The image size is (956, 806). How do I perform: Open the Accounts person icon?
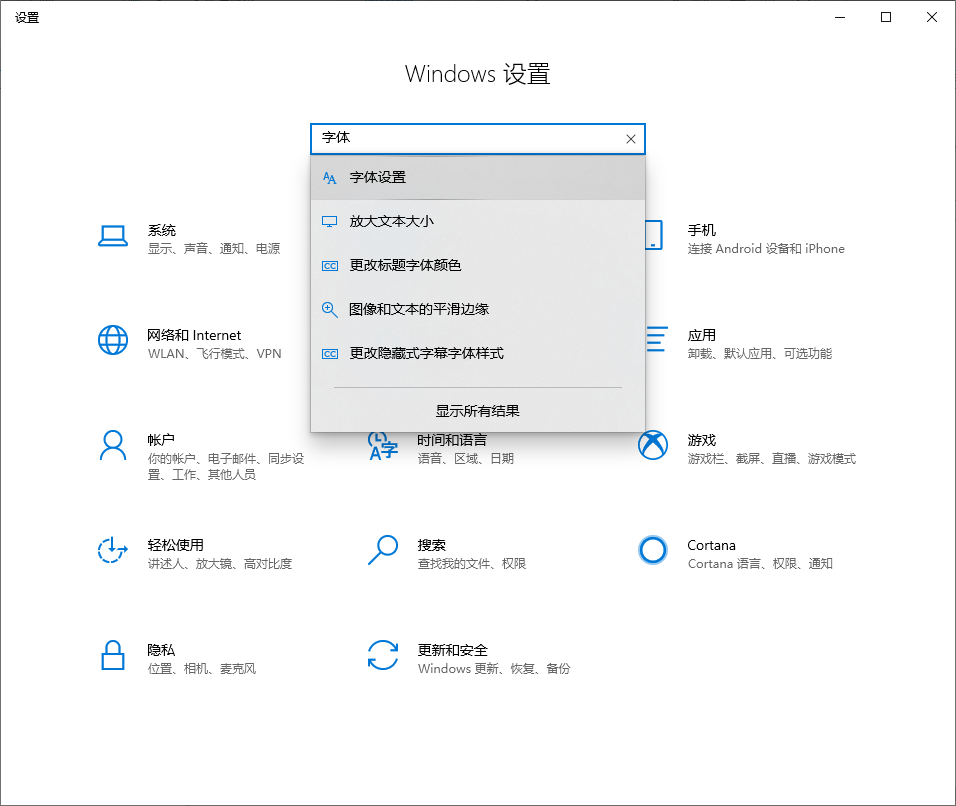113,446
